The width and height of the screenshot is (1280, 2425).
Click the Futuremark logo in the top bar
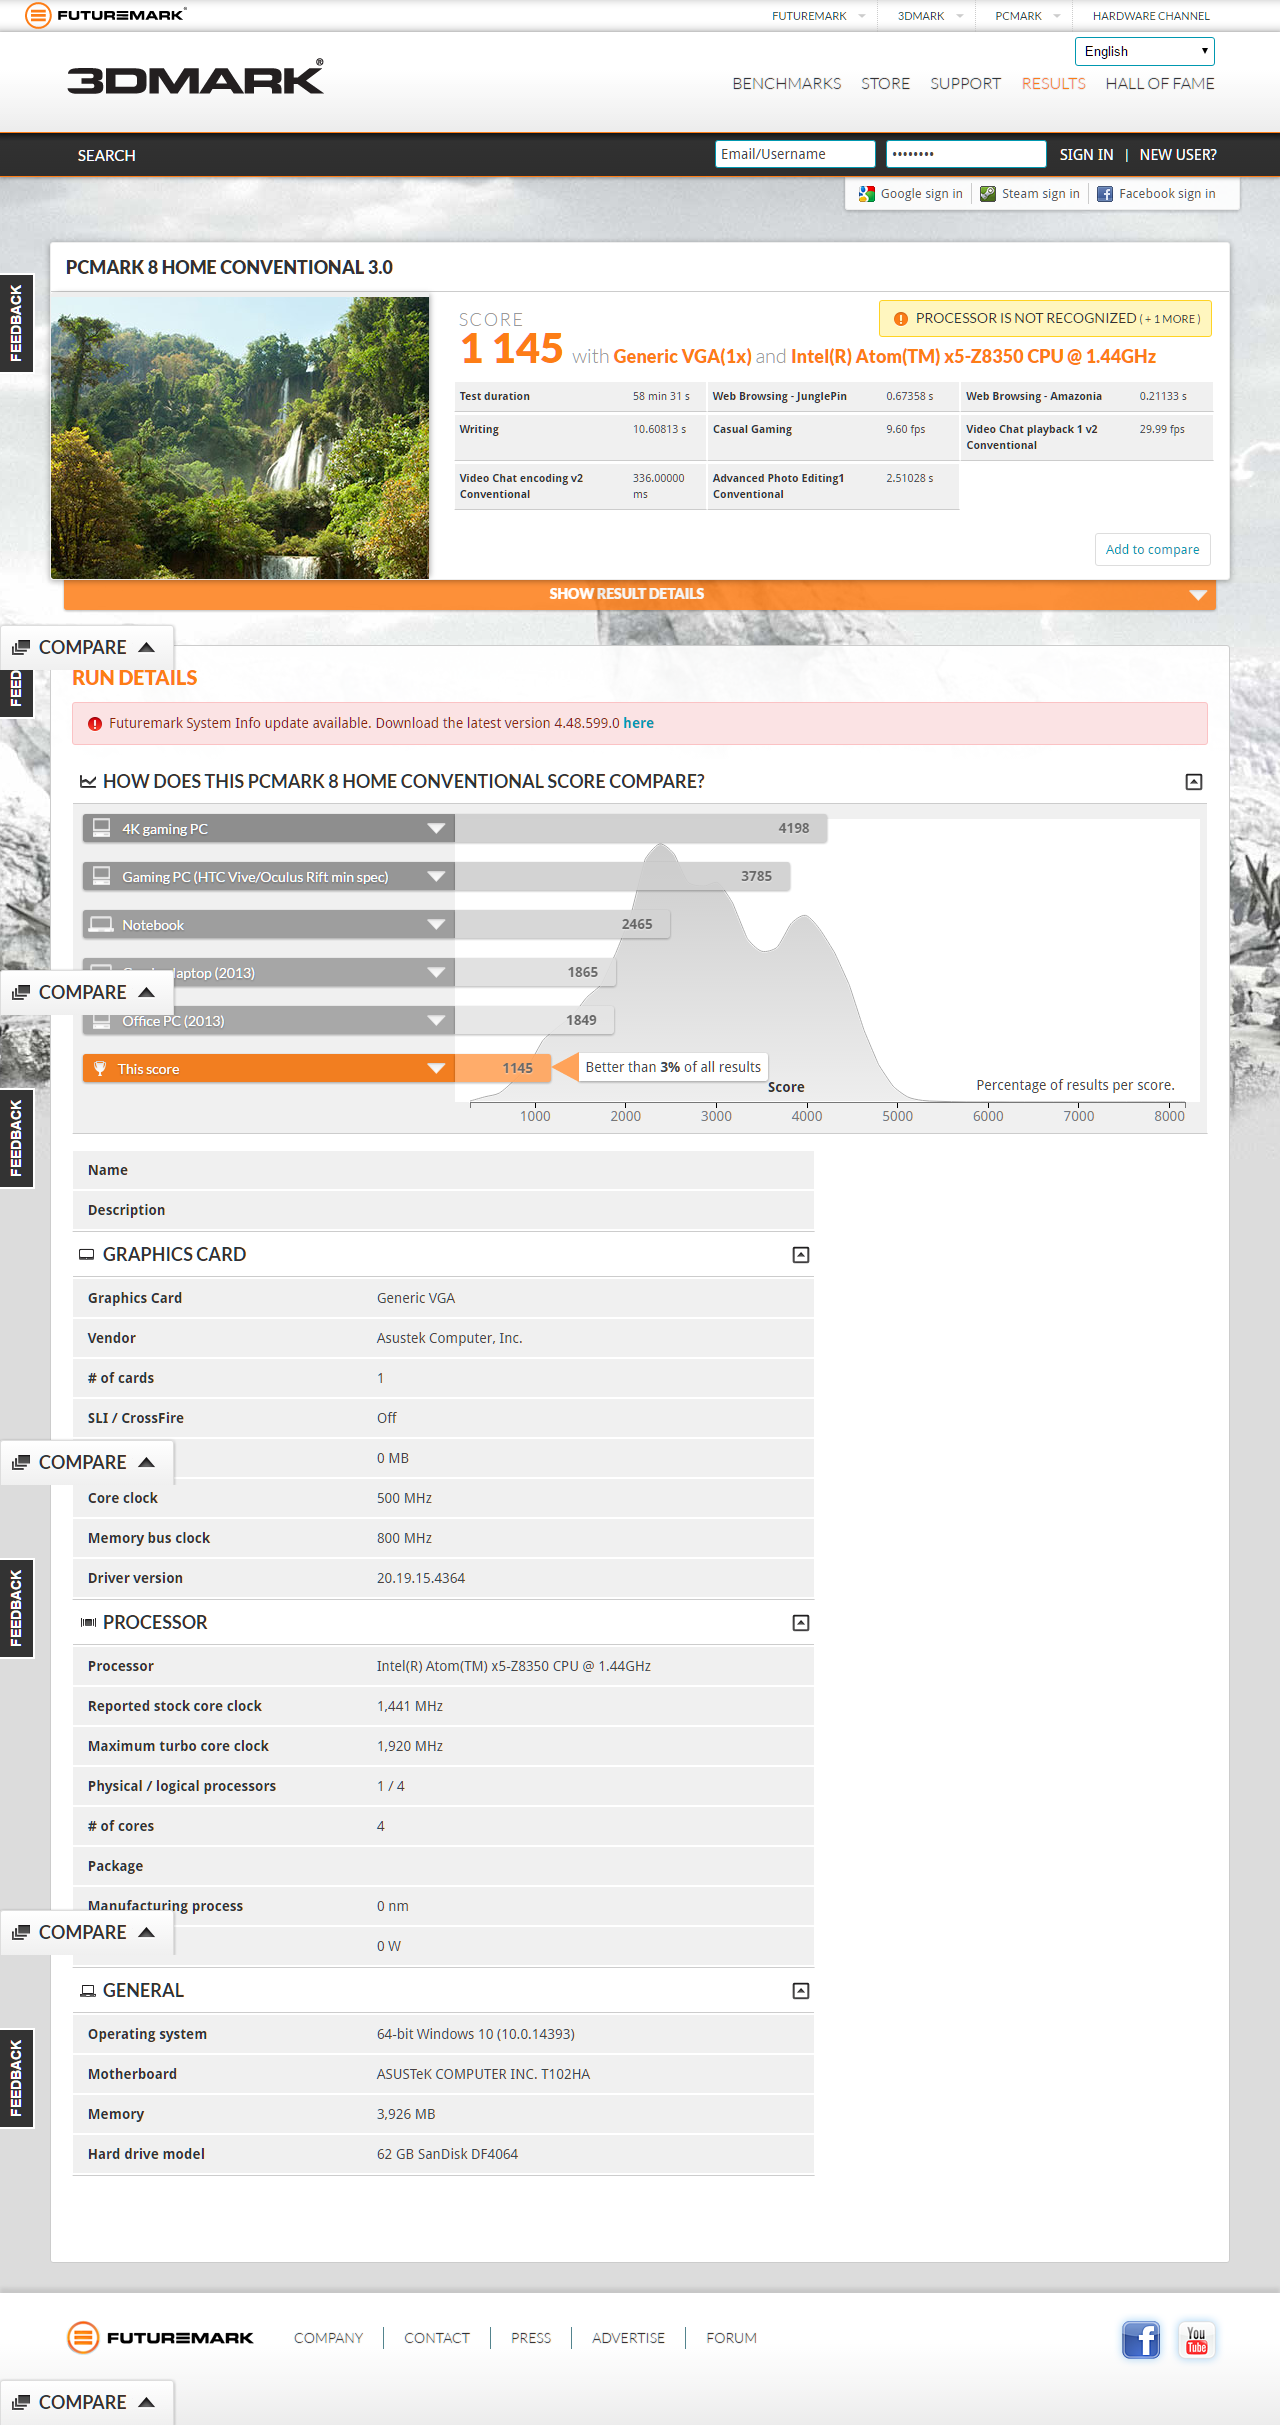[x=106, y=15]
